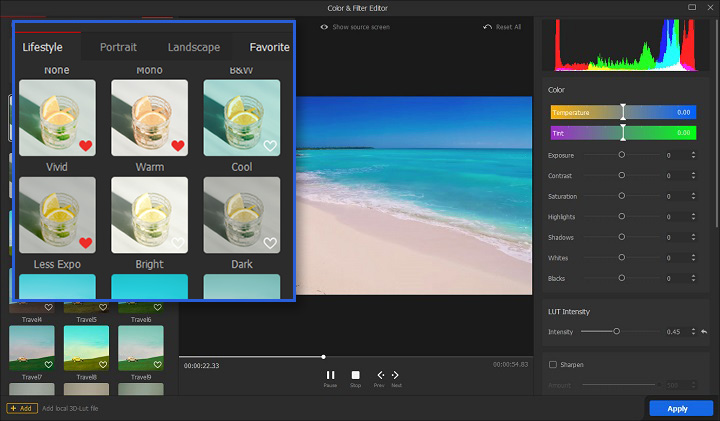
Task: Adjust Exposure value with the stepper arrows
Action: pos(694,155)
